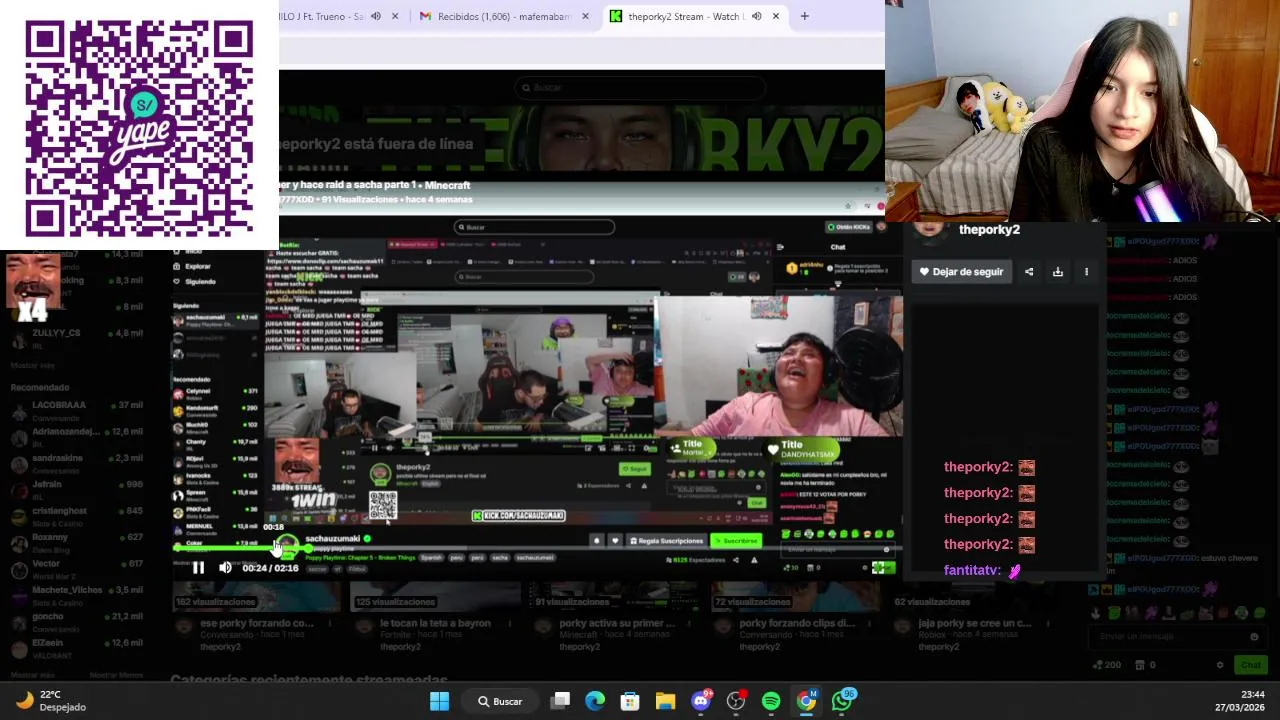Image resolution: width=1280 pixels, height=720 pixels.
Task: Open the weather widget showing 22°C
Action: pos(52,701)
